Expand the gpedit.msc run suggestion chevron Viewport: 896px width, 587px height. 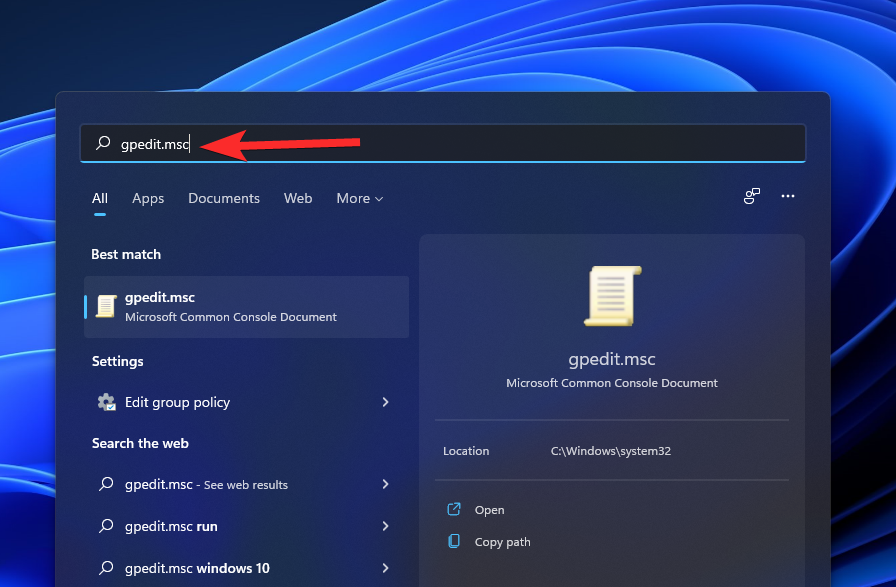point(385,526)
